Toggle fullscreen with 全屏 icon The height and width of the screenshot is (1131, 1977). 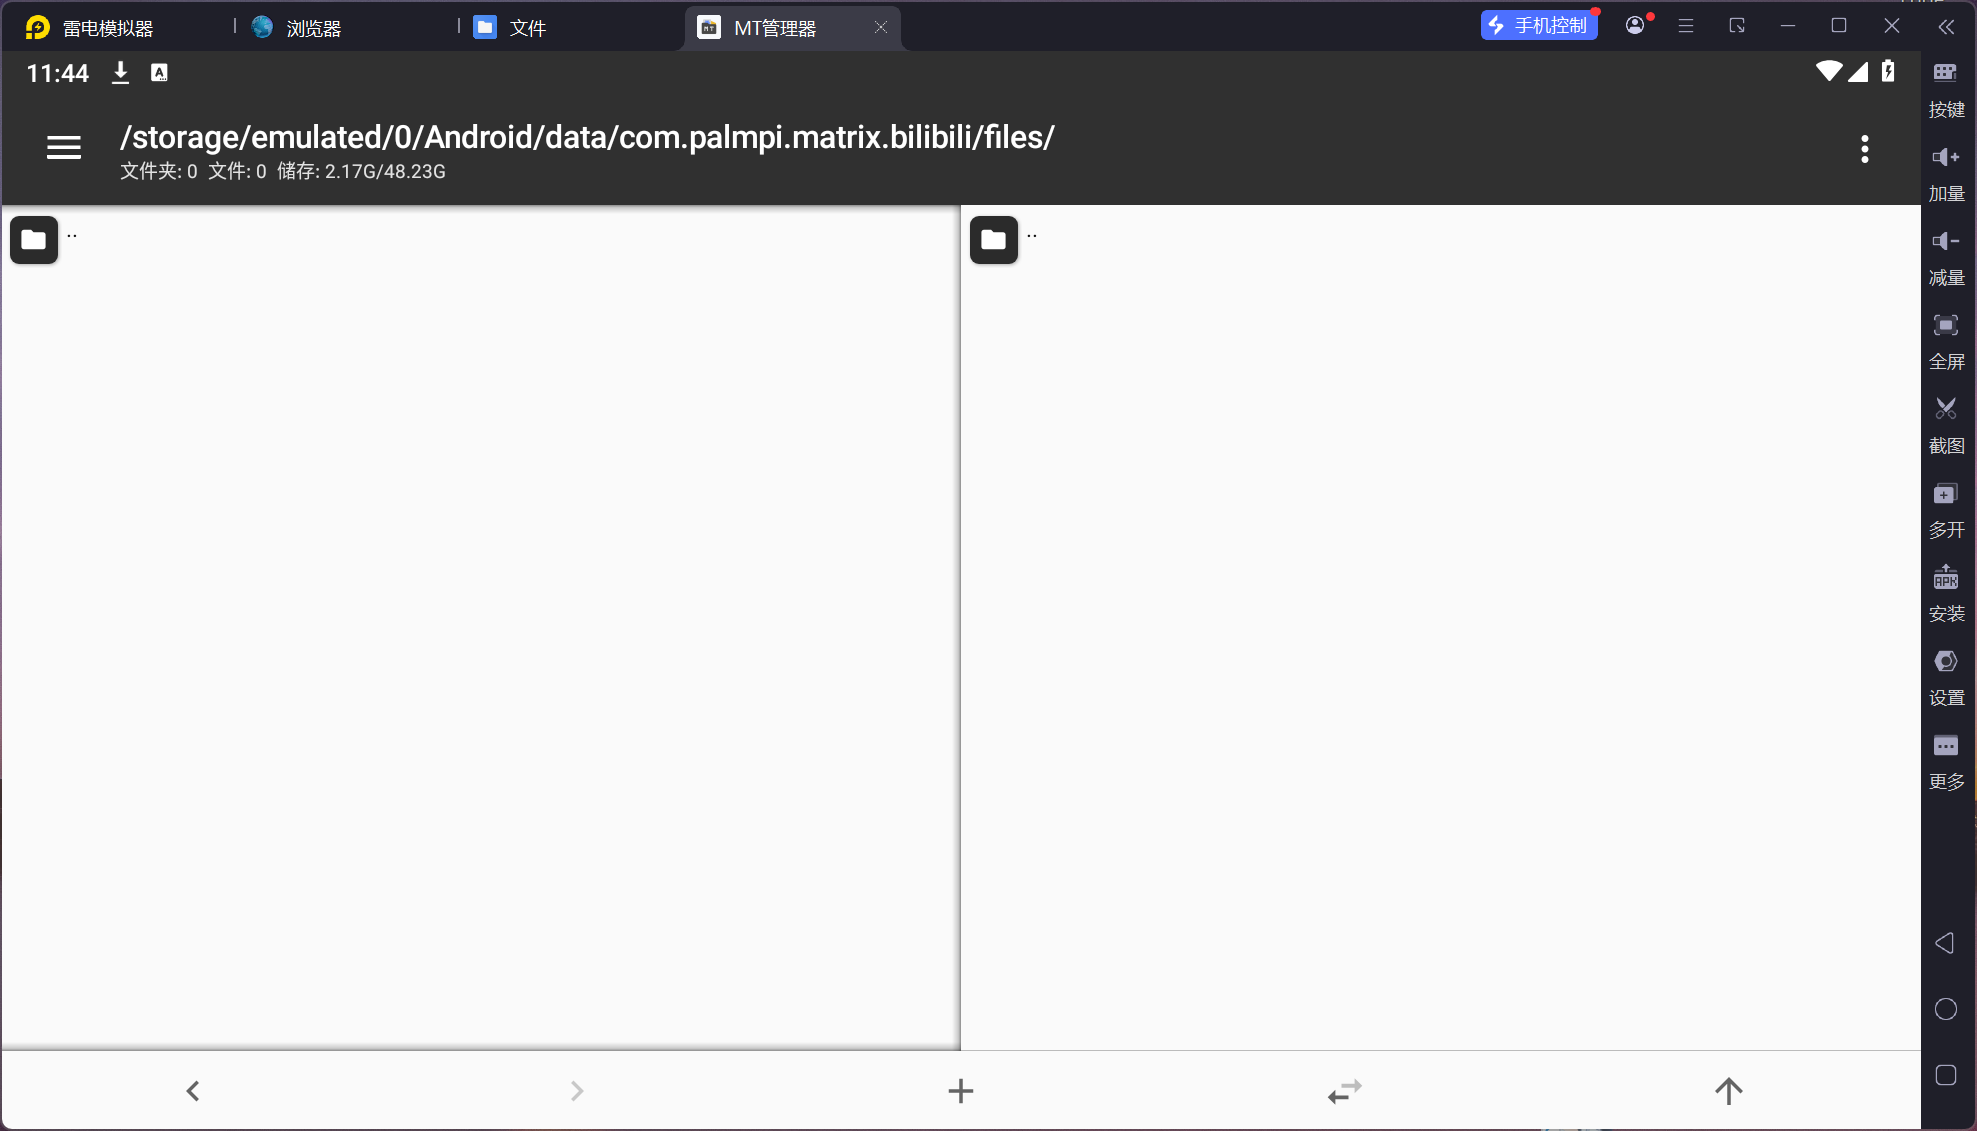[x=1945, y=338]
